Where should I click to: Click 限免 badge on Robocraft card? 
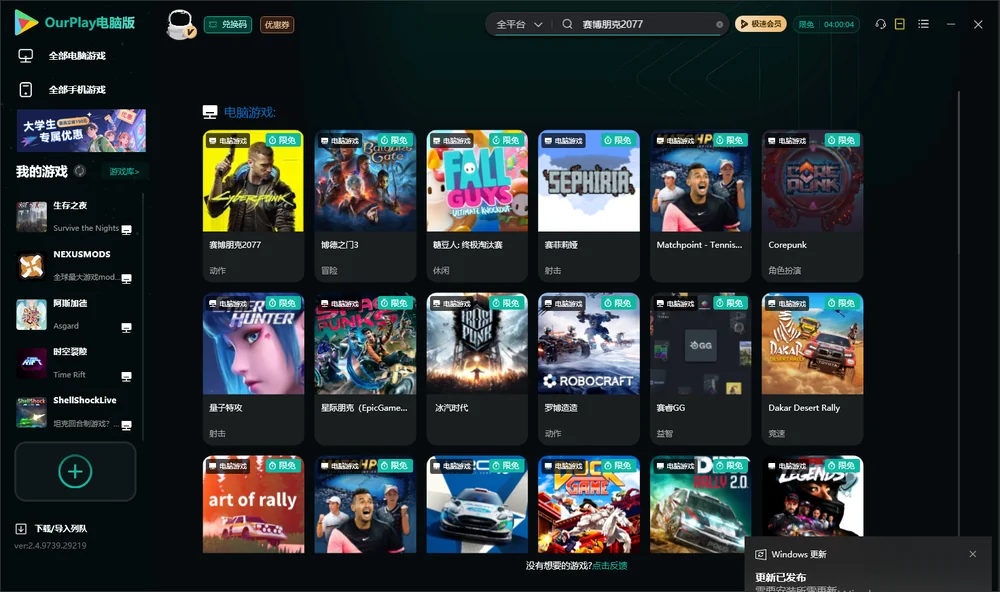pos(618,303)
